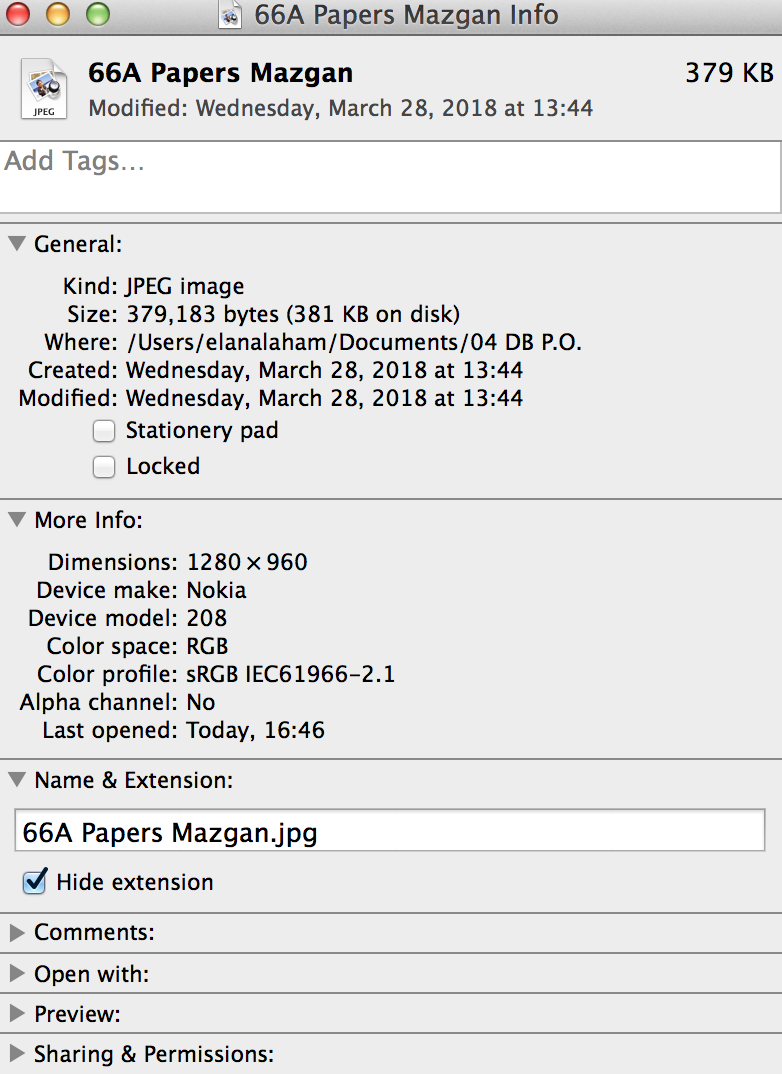Collapse the More Info section
This screenshot has height=1074, width=782.
tap(17, 519)
